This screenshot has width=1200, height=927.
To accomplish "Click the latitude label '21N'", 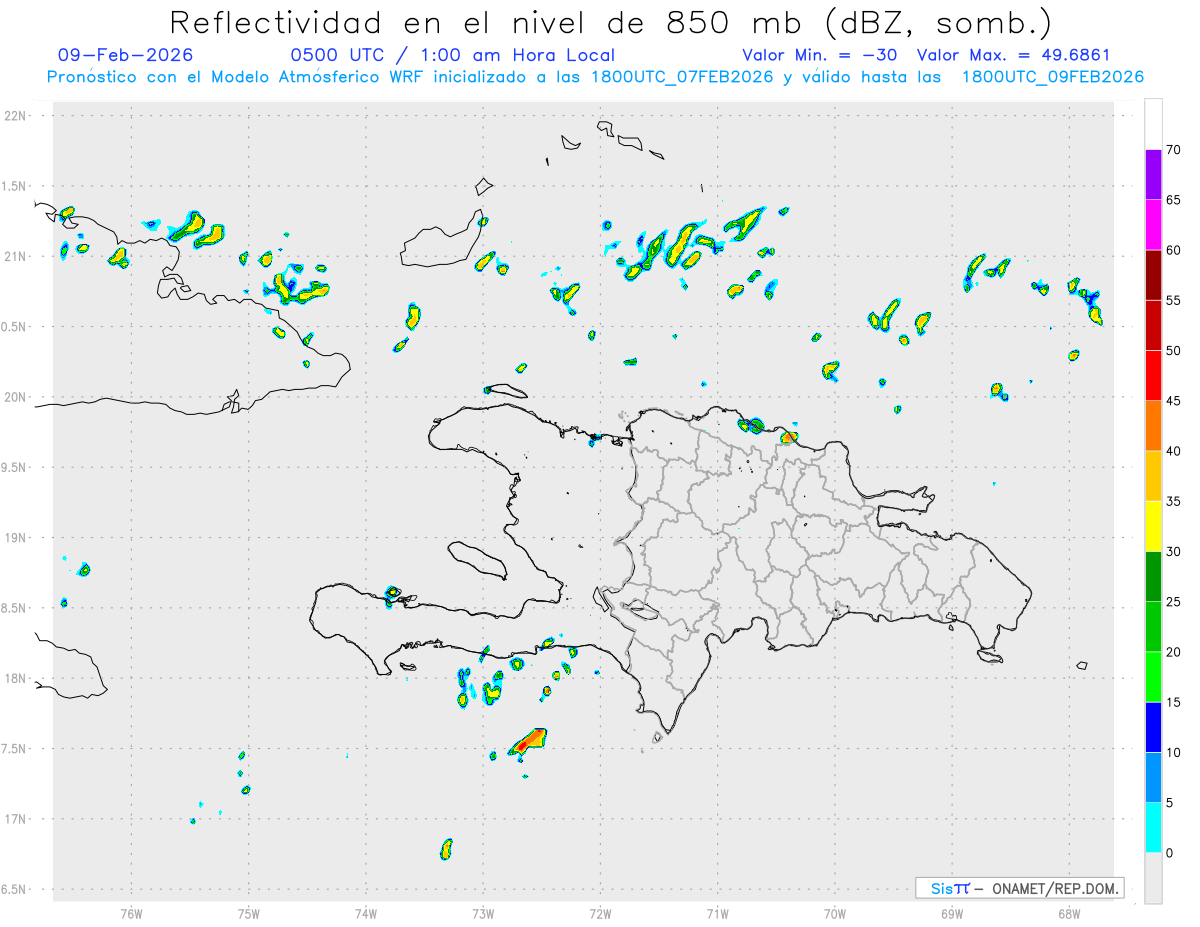I will 15,257.
